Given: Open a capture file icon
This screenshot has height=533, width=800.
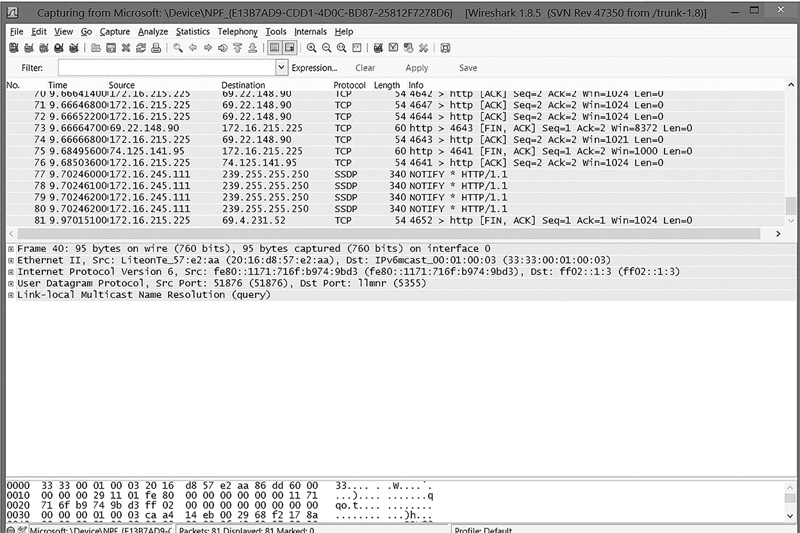Looking at the screenshot, I should tap(95, 48).
